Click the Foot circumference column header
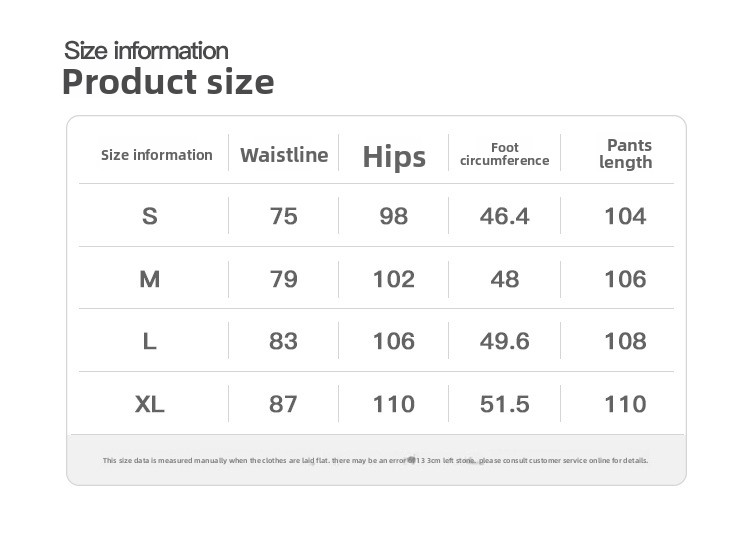 pos(505,154)
